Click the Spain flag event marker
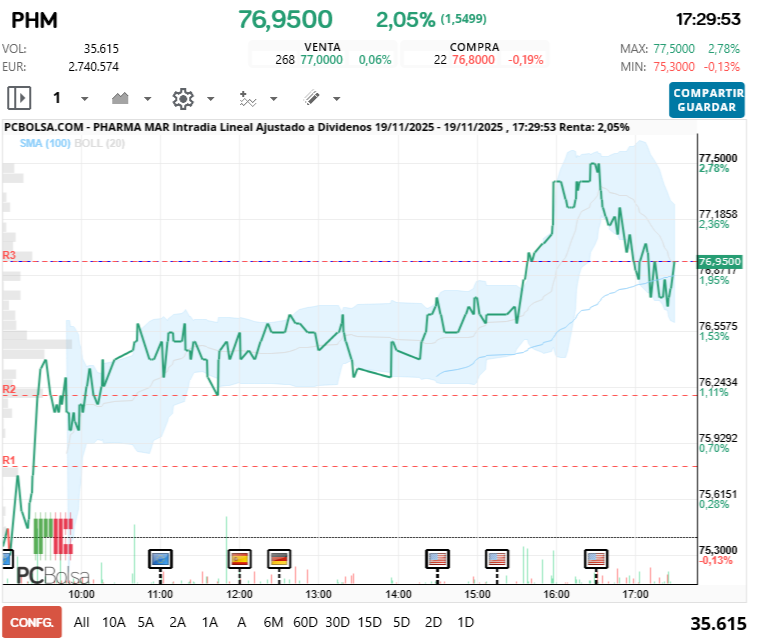The image size is (760, 643). pyautogui.click(x=239, y=558)
